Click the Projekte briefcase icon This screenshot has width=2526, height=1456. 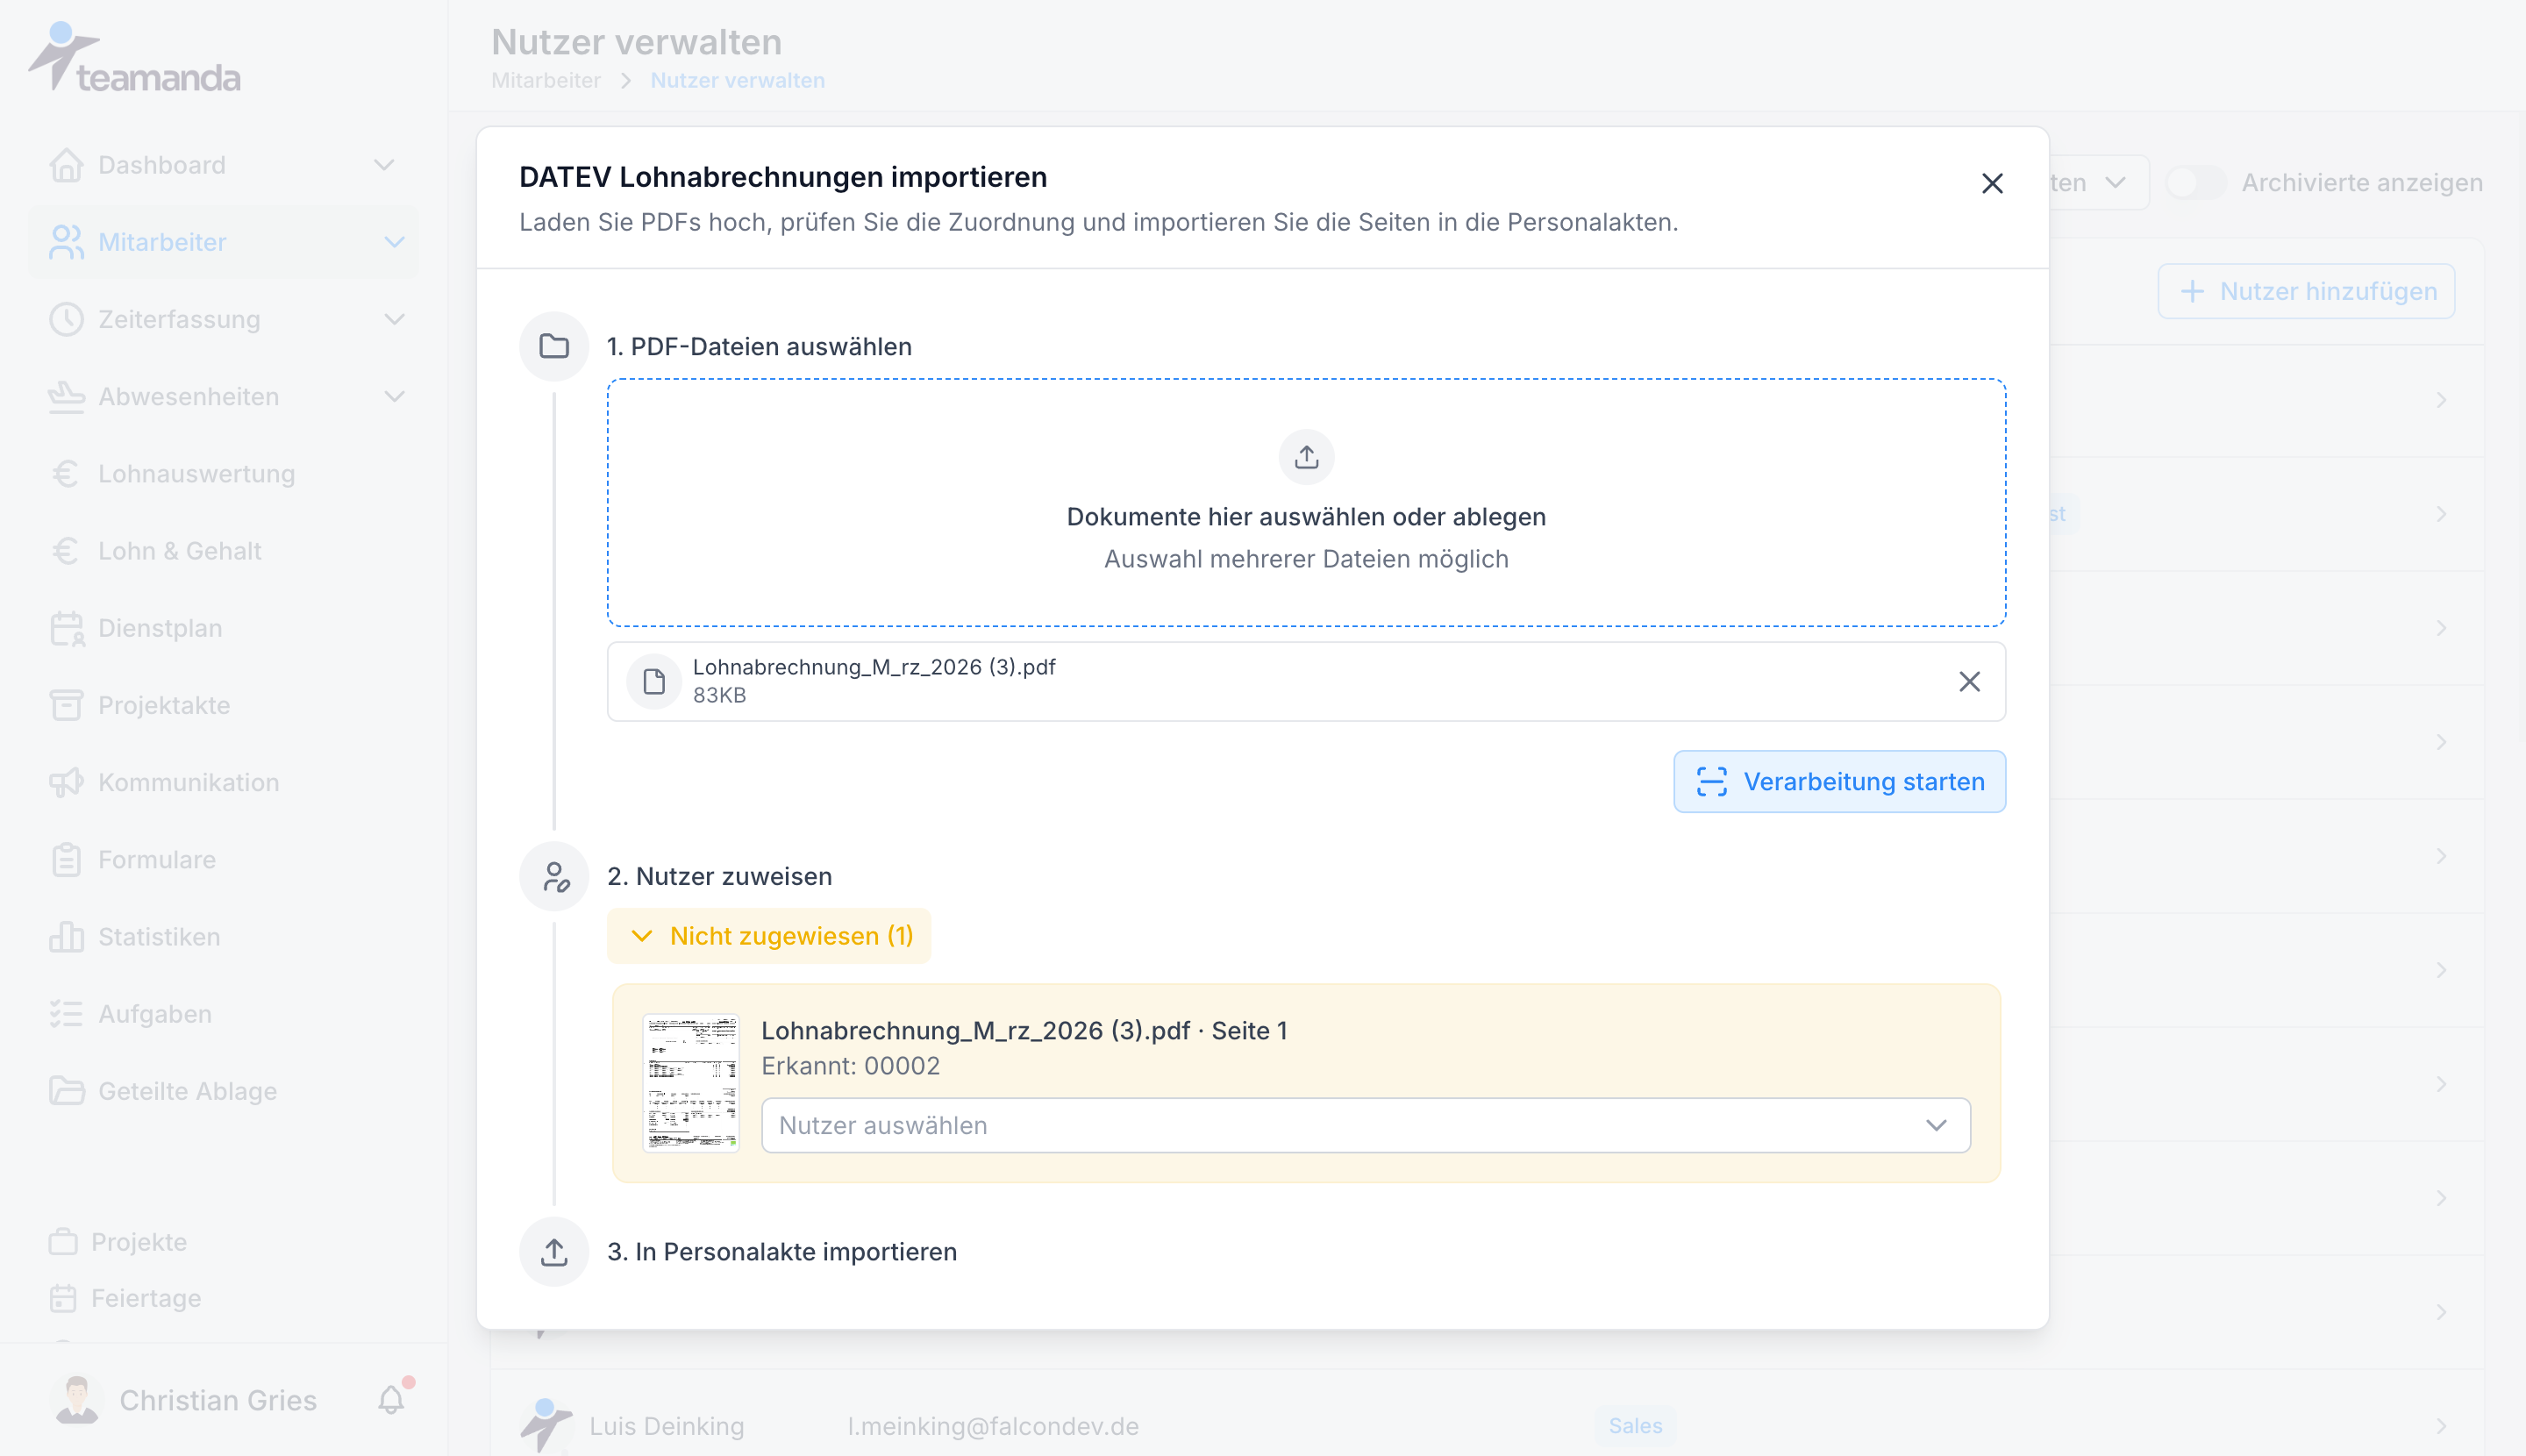(x=63, y=1241)
